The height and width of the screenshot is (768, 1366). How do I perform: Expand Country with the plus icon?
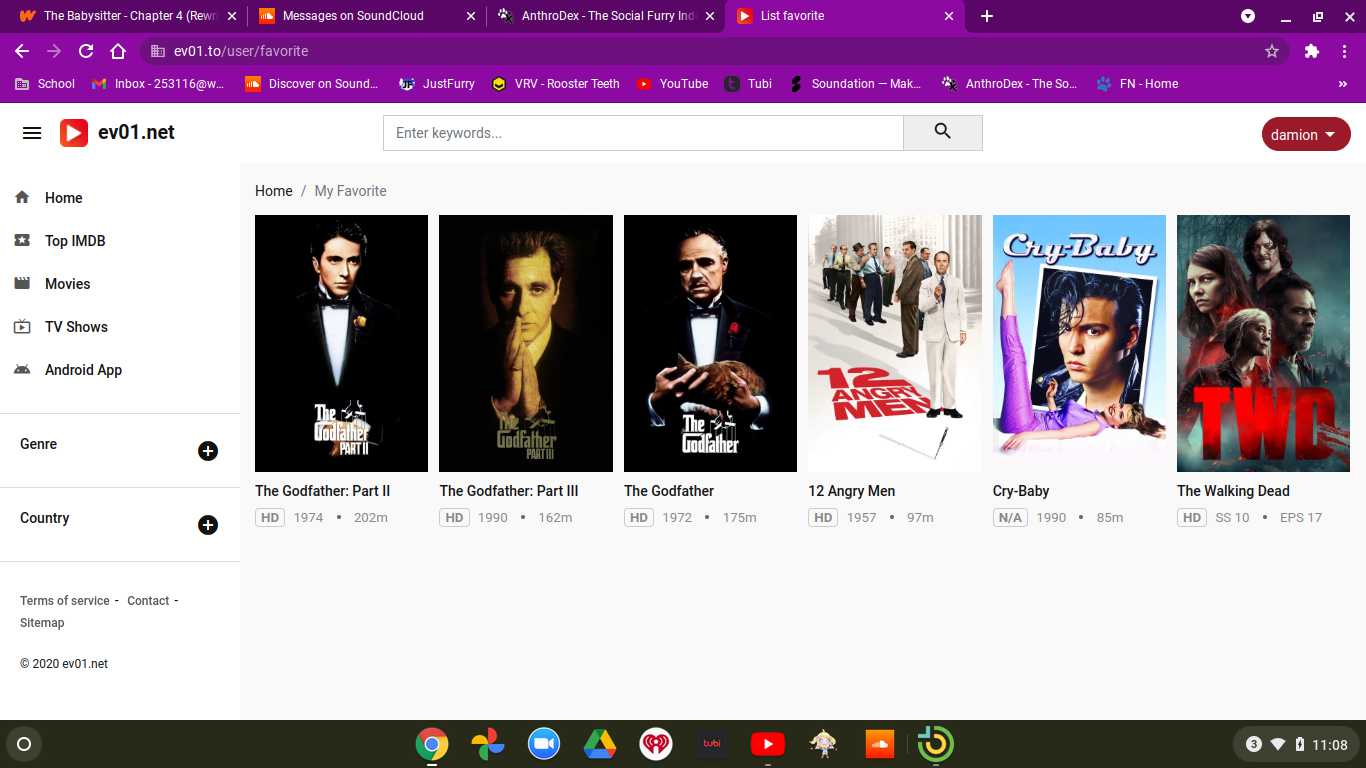point(208,525)
